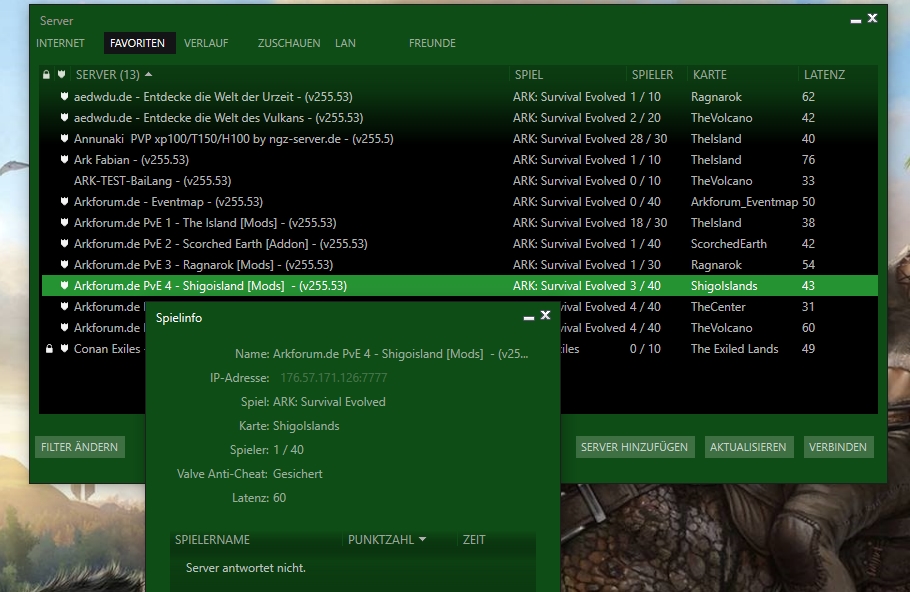Select the ARK-TEST-BaiLang server row
Image resolution: width=910 pixels, height=592 pixels.
tap(458, 181)
